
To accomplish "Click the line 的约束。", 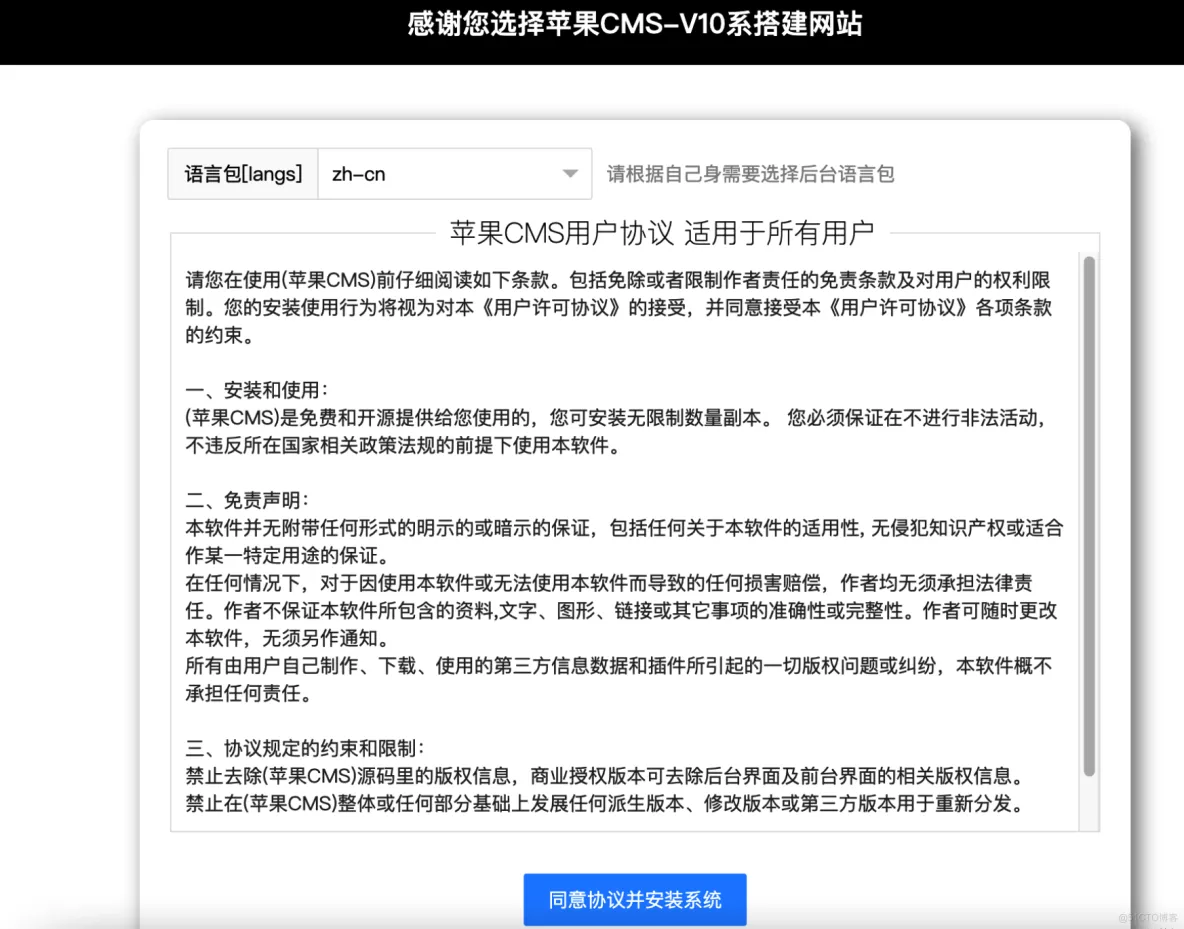I will pos(220,335).
